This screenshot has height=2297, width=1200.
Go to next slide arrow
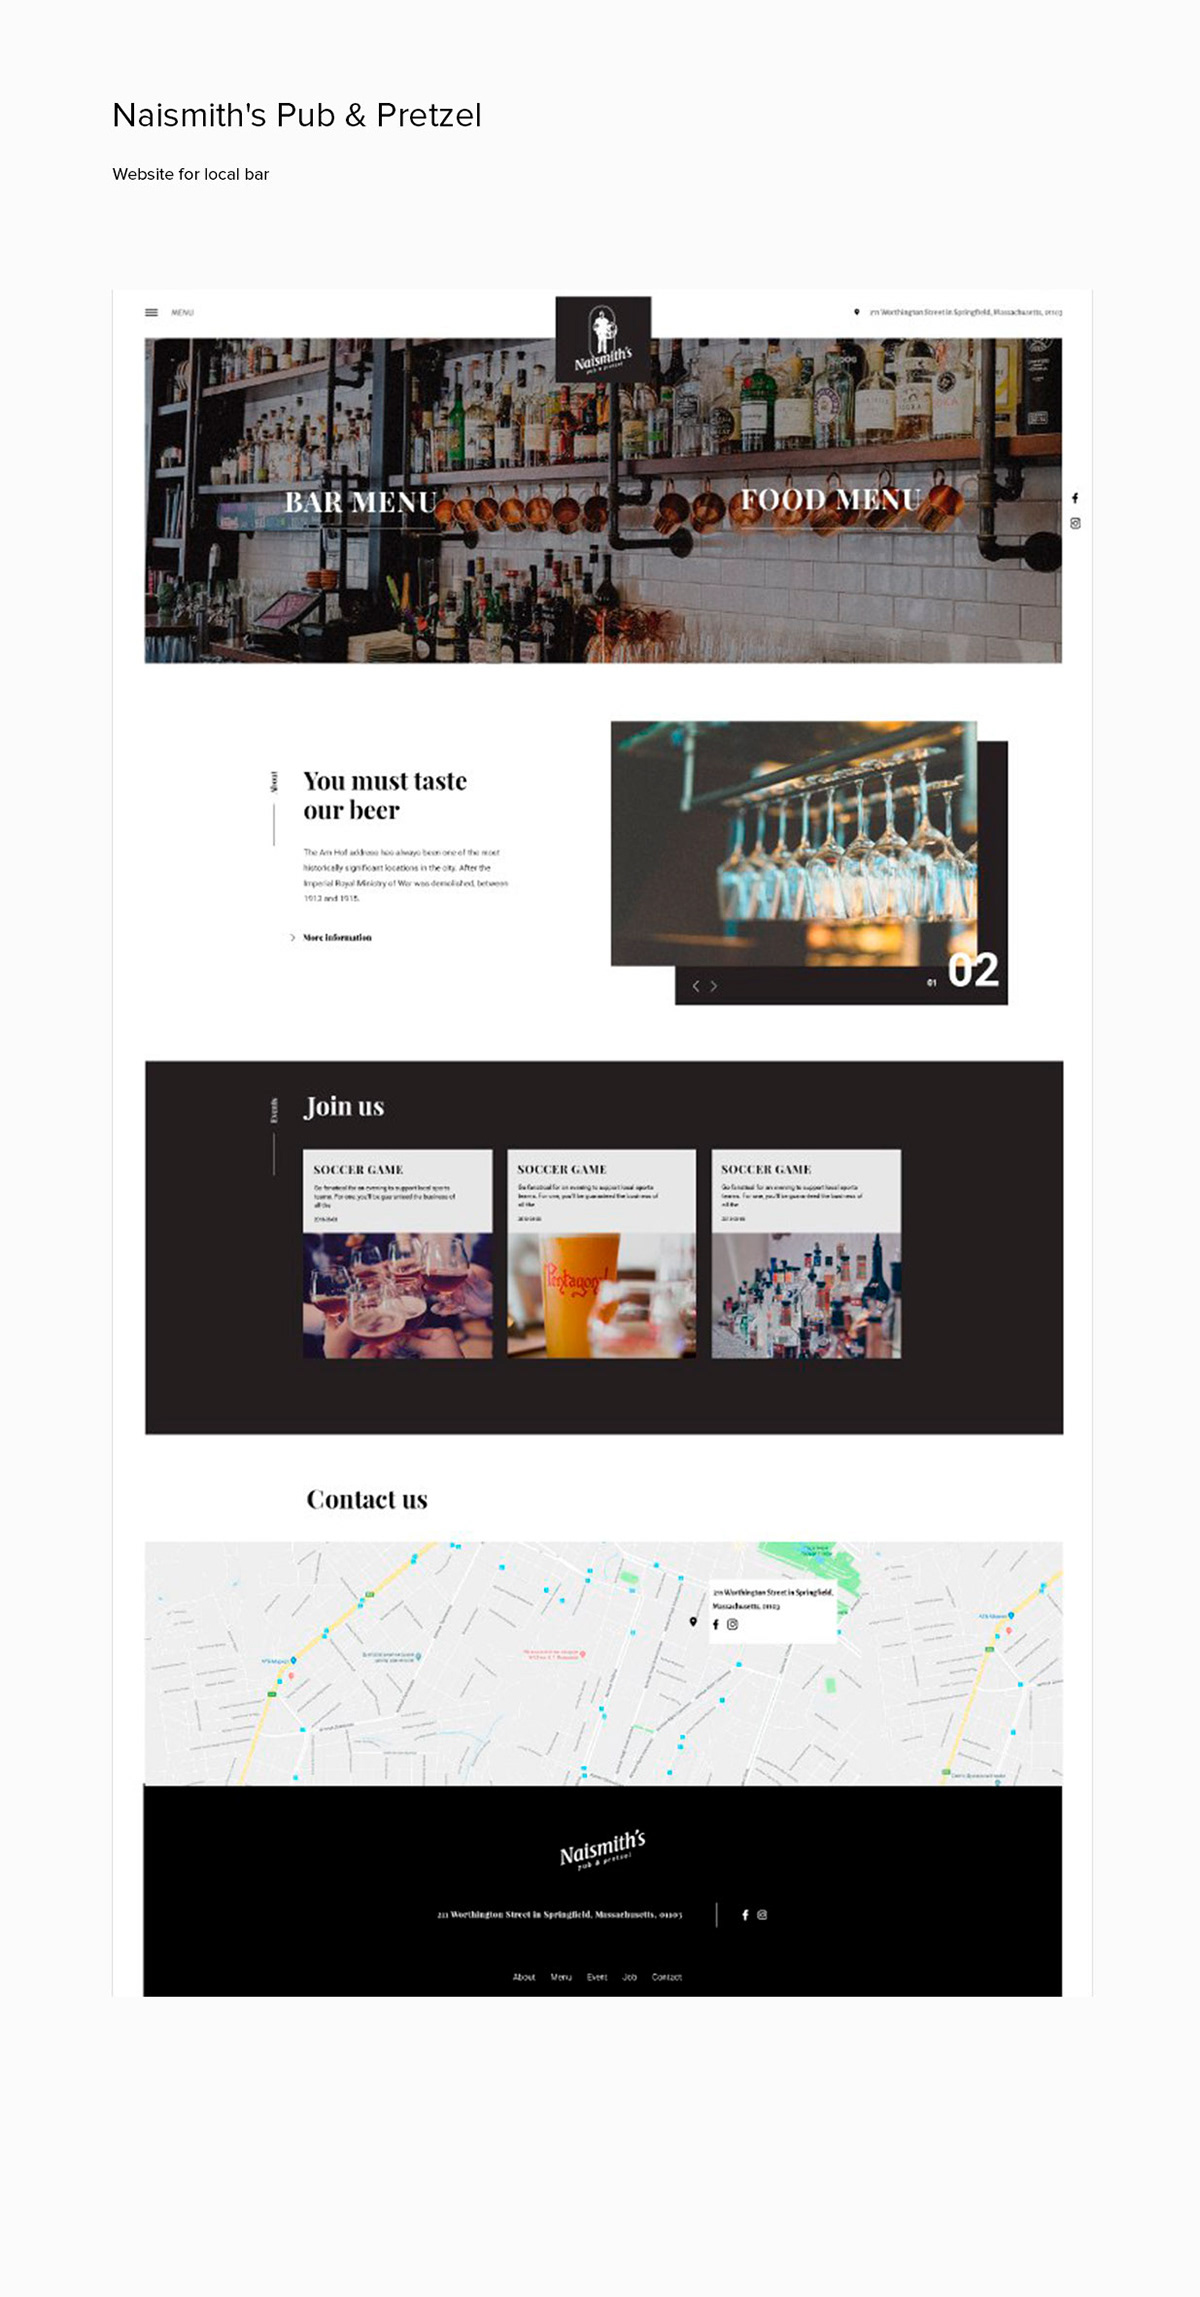(x=713, y=986)
